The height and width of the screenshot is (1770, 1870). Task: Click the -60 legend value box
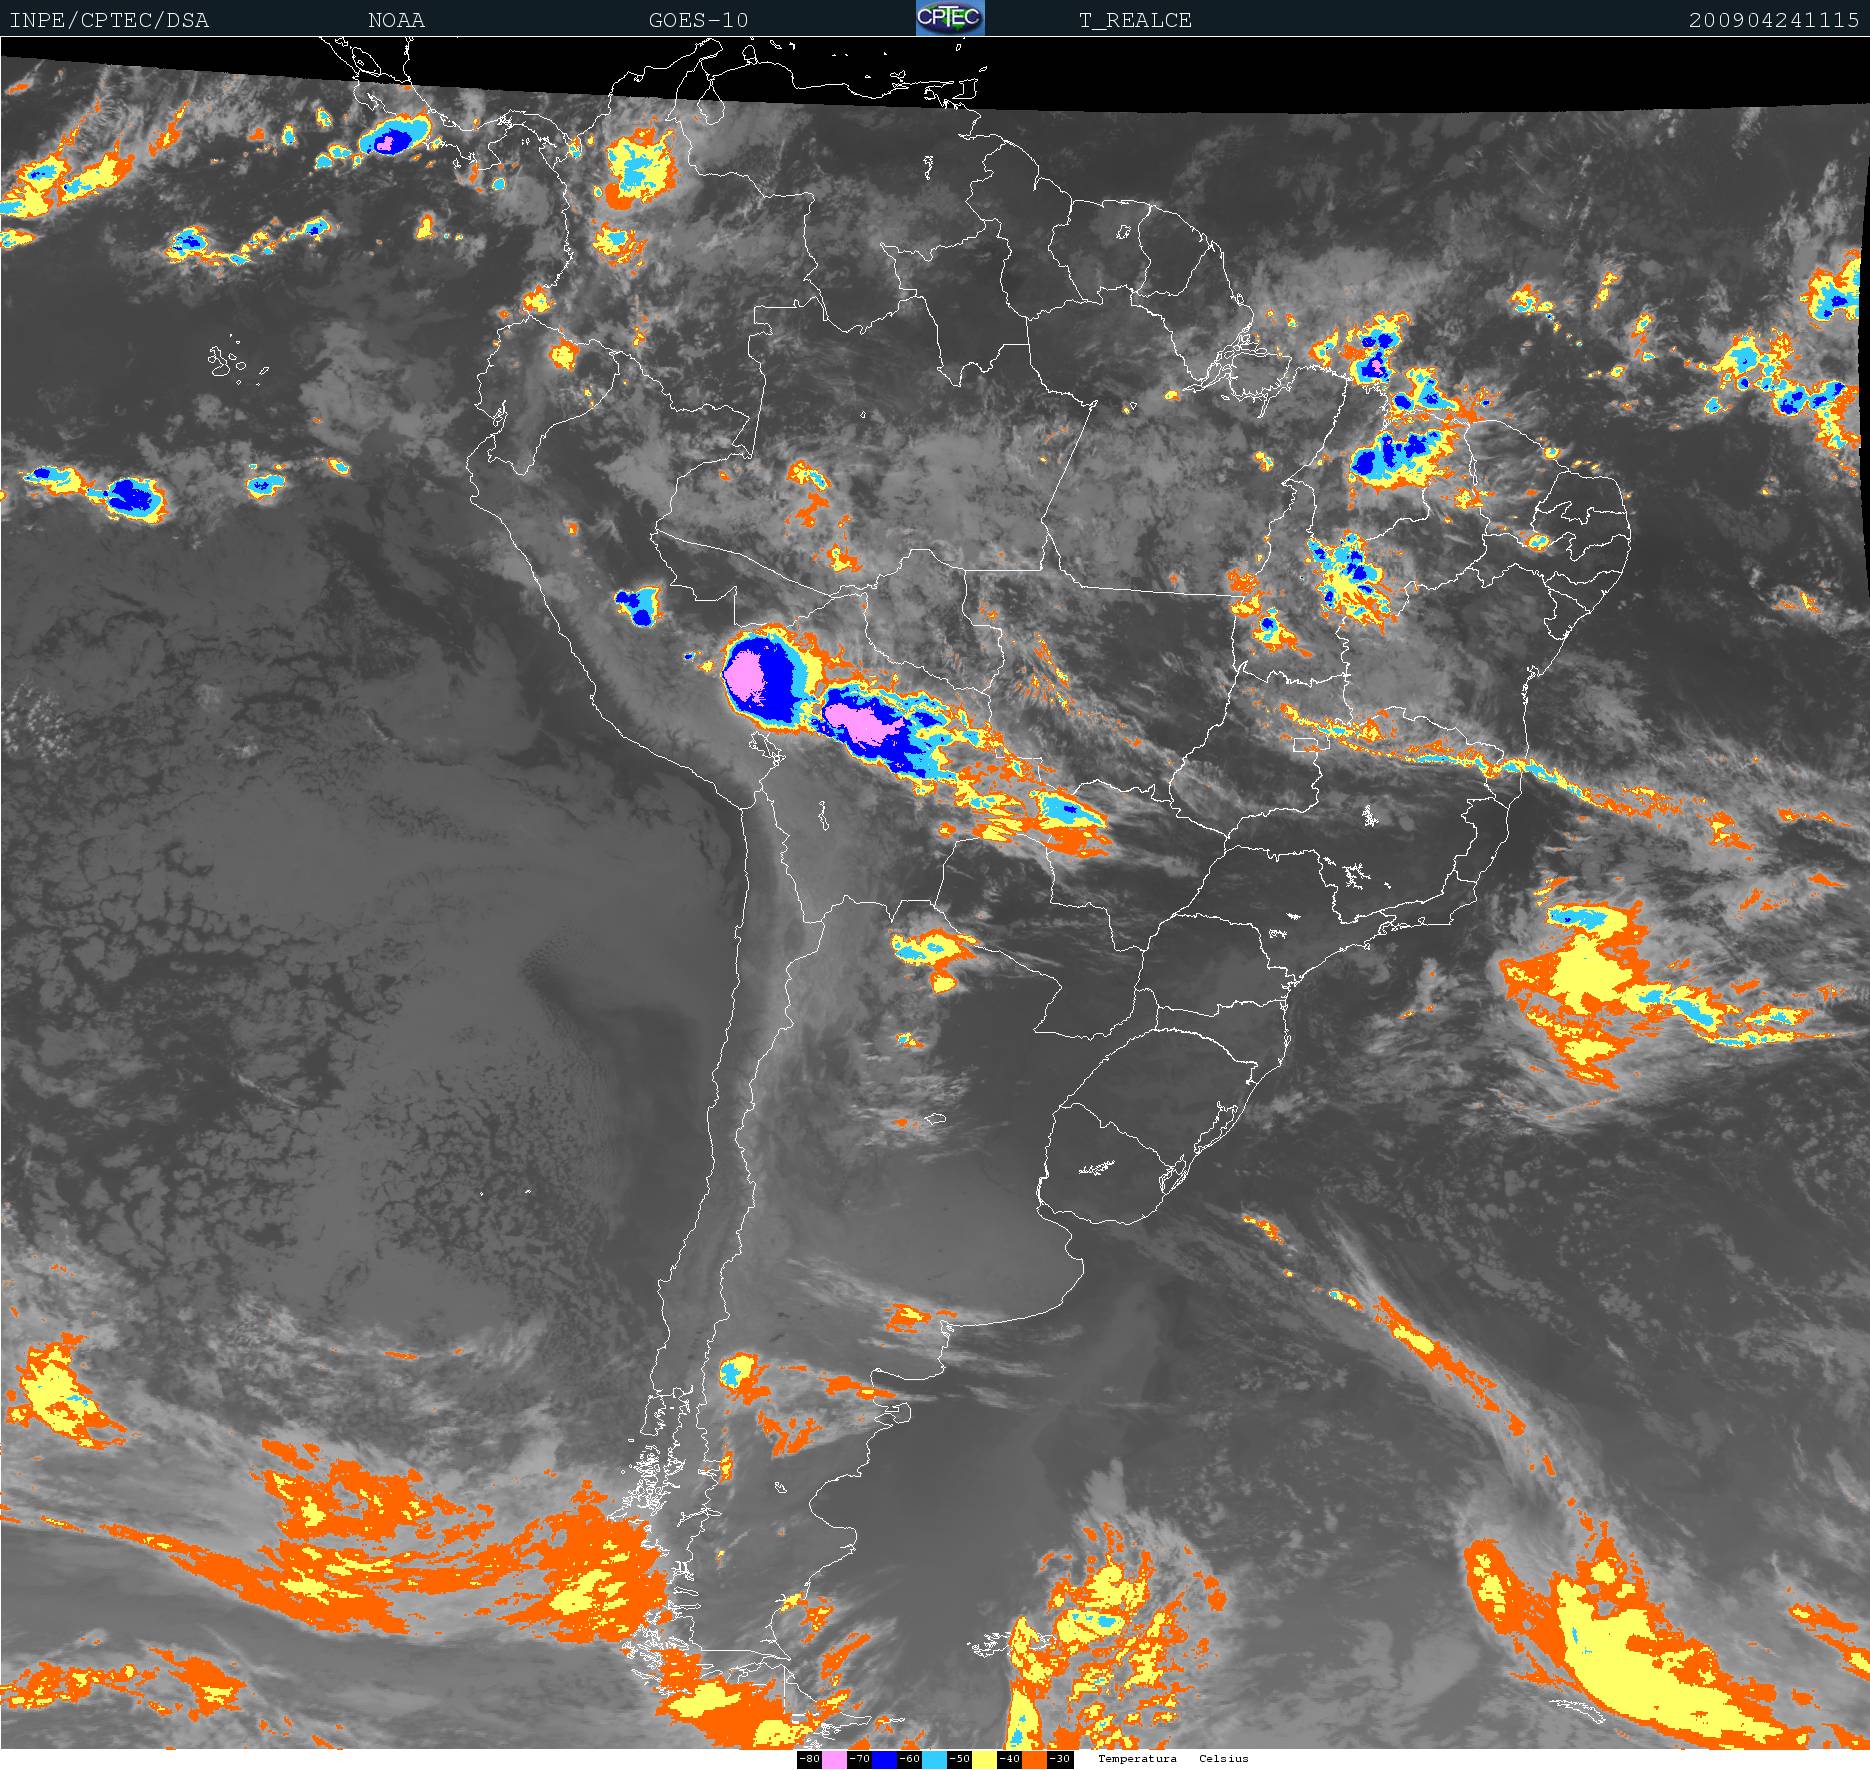(909, 1759)
